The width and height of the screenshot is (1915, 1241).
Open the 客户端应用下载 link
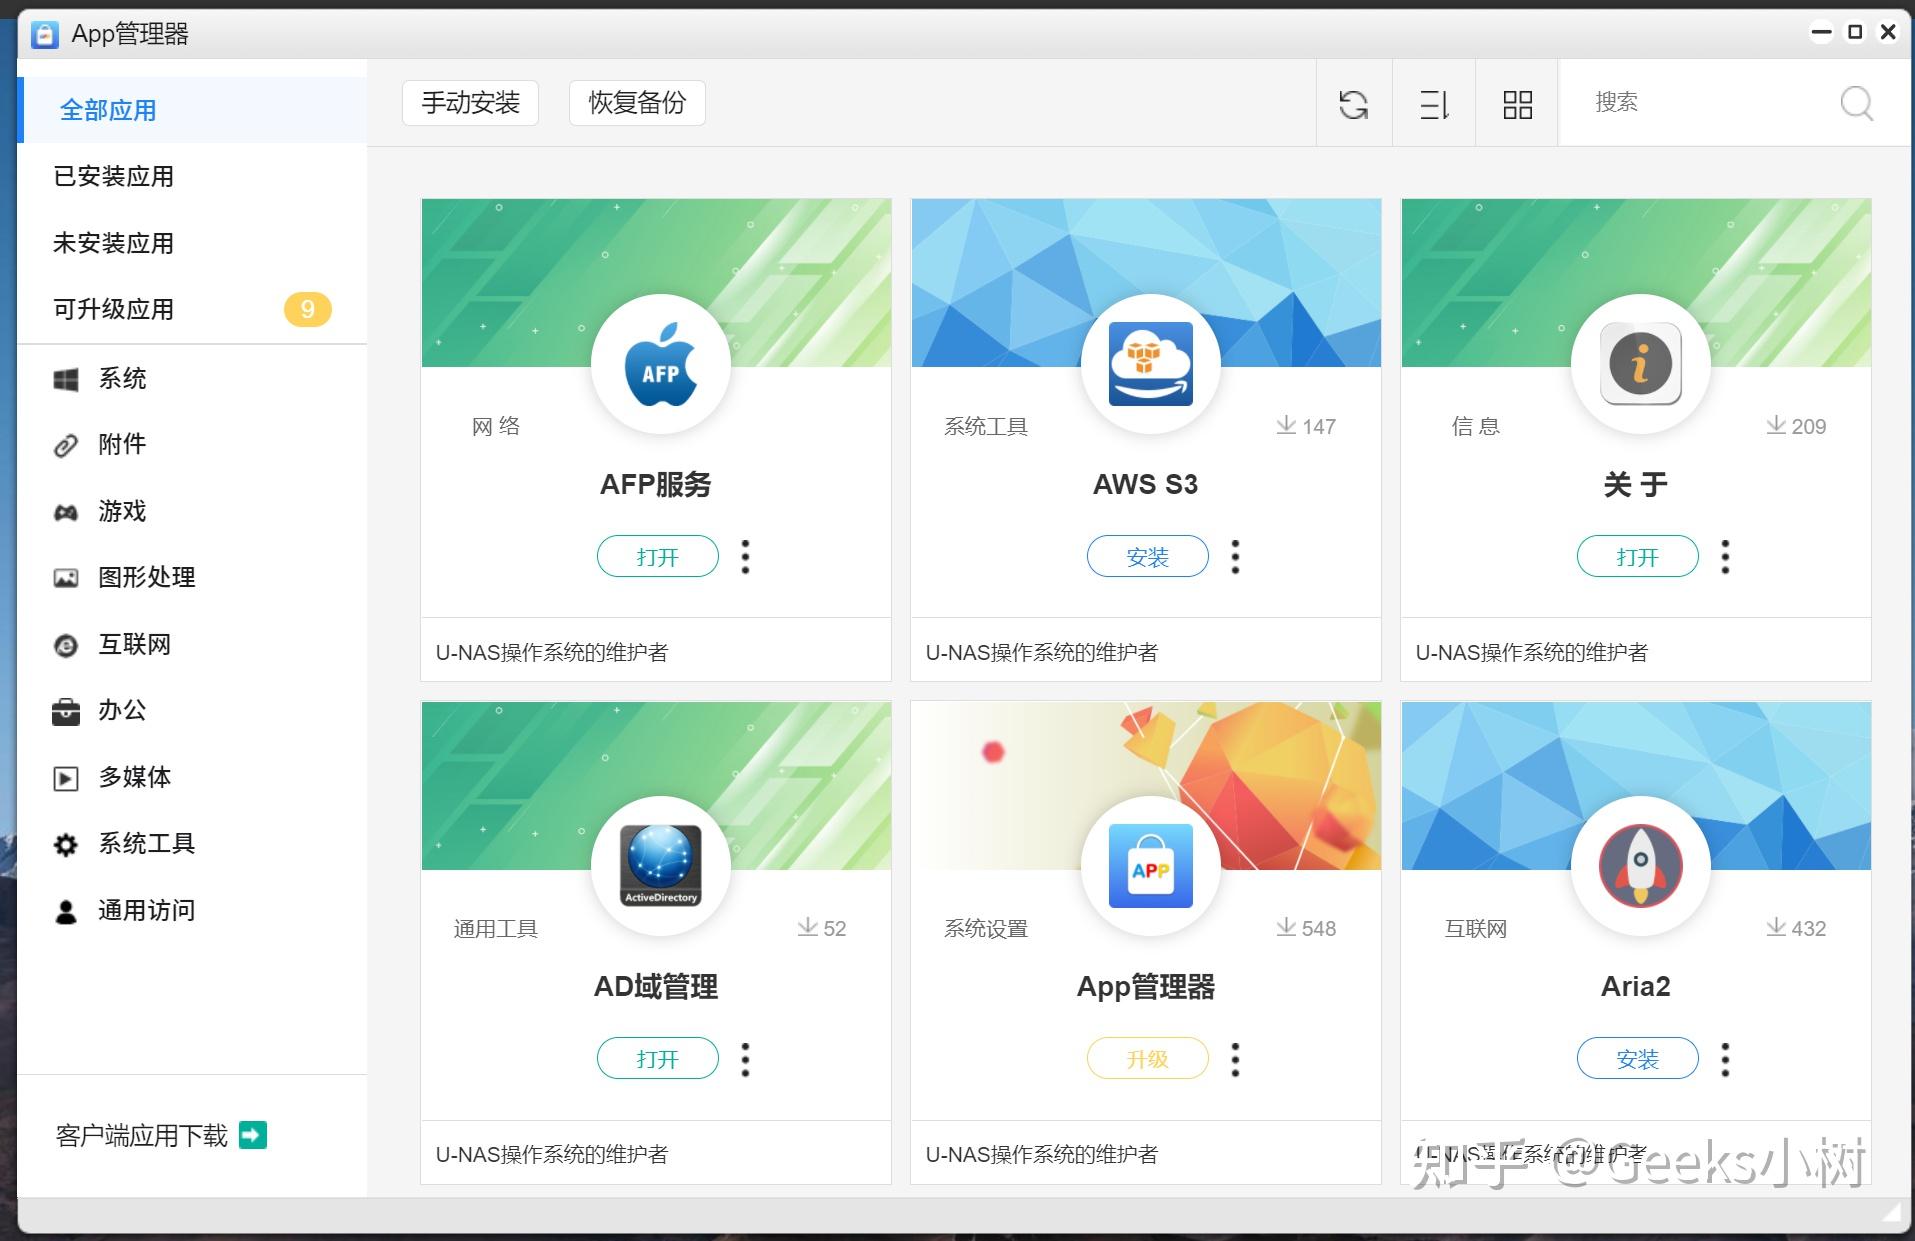142,1135
